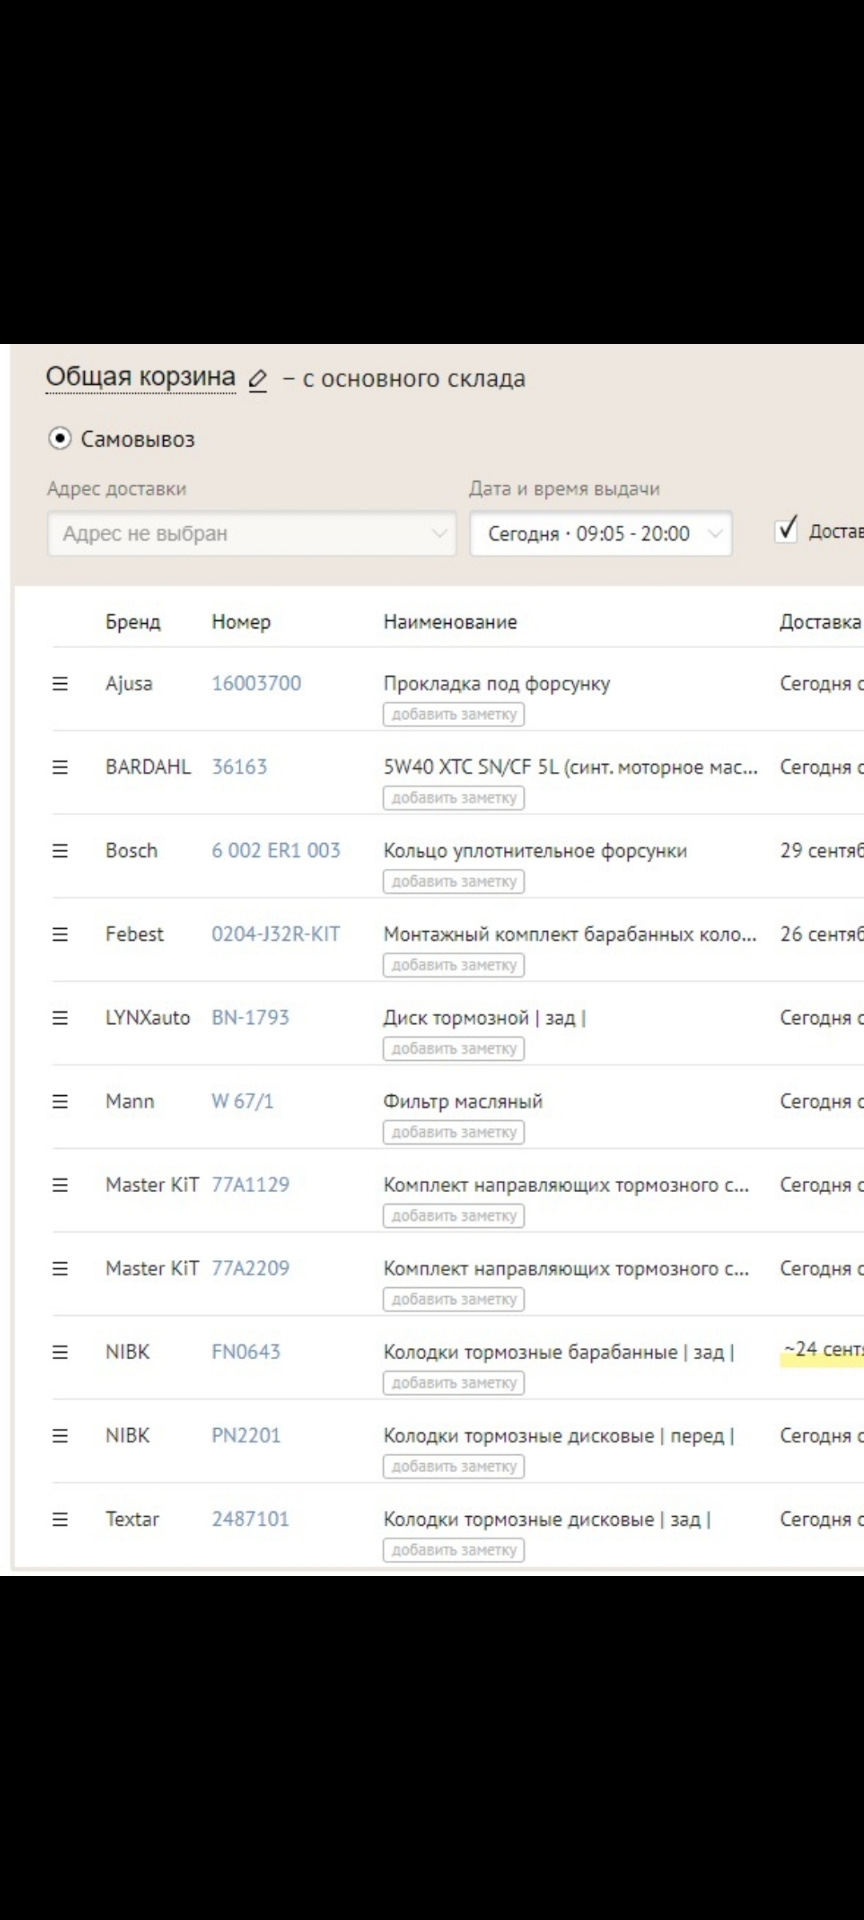The height and width of the screenshot is (1920, 864).
Task: Add a note to Фильтр масляный item
Action: 453,1132
